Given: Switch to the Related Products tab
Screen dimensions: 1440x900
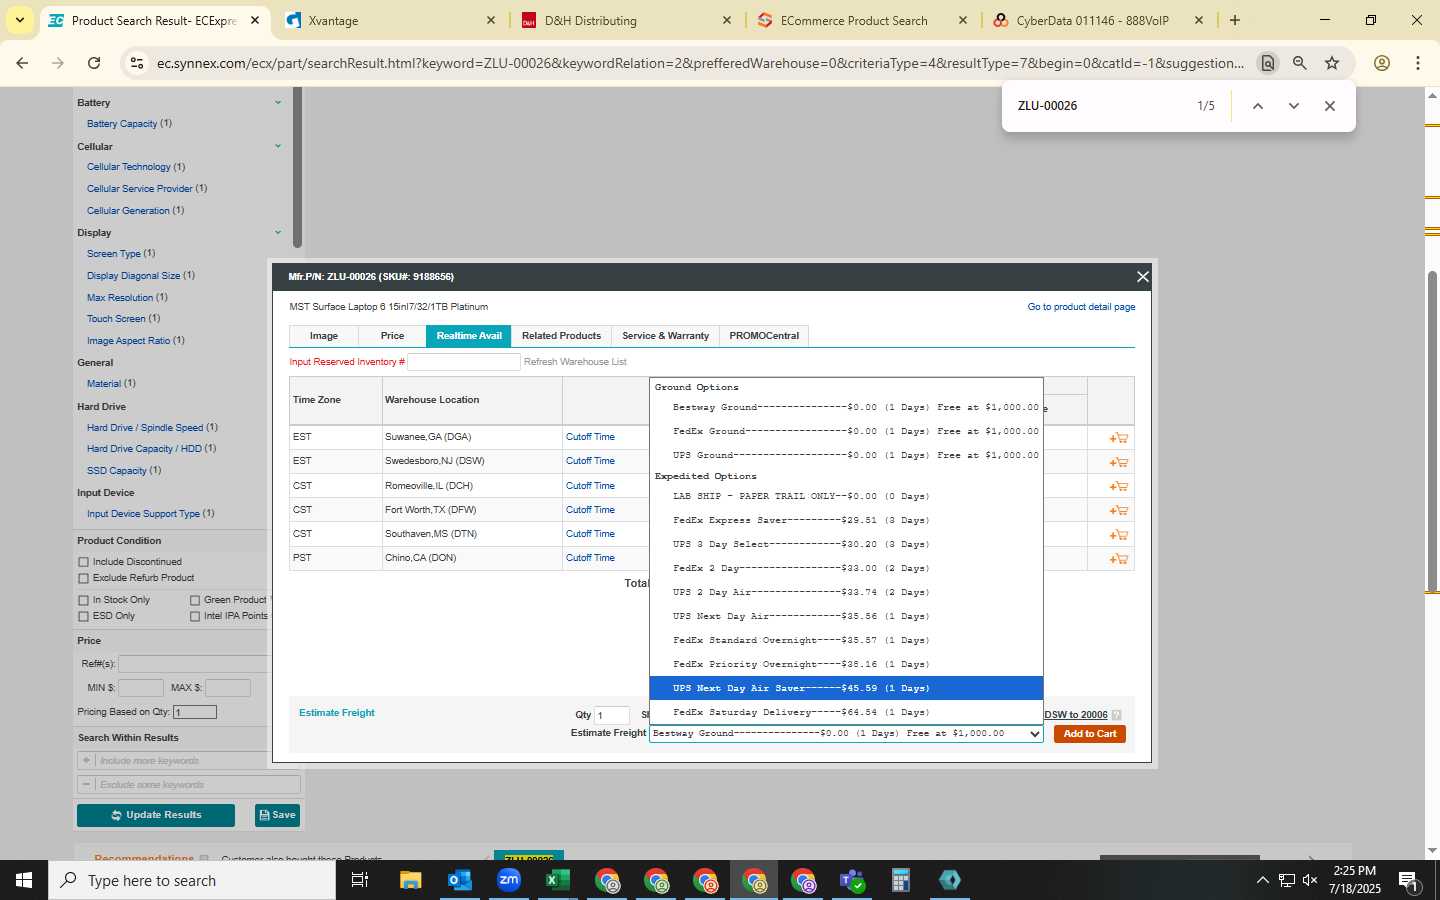Looking at the screenshot, I should click(561, 336).
